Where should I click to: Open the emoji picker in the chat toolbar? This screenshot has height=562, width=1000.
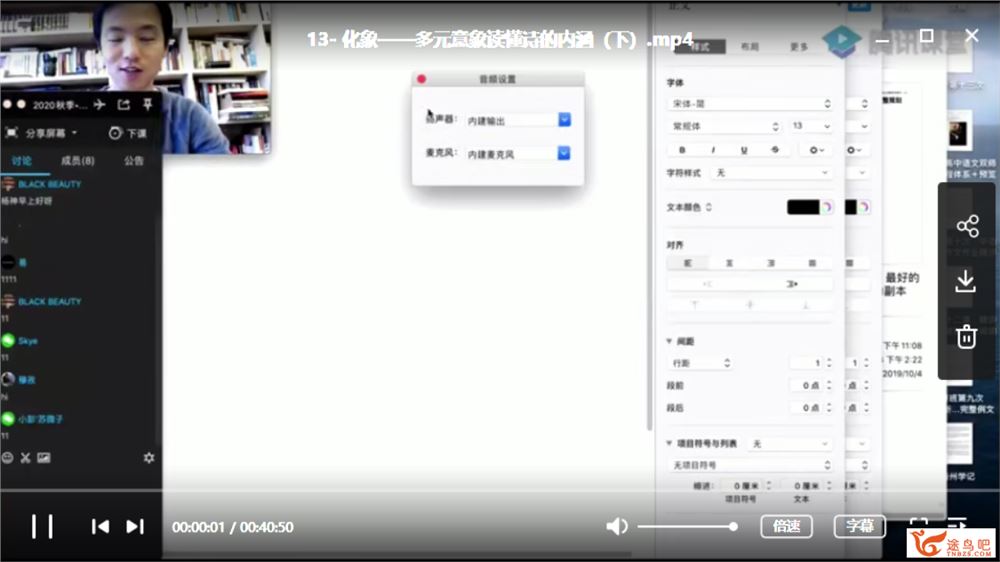coord(8,457)
